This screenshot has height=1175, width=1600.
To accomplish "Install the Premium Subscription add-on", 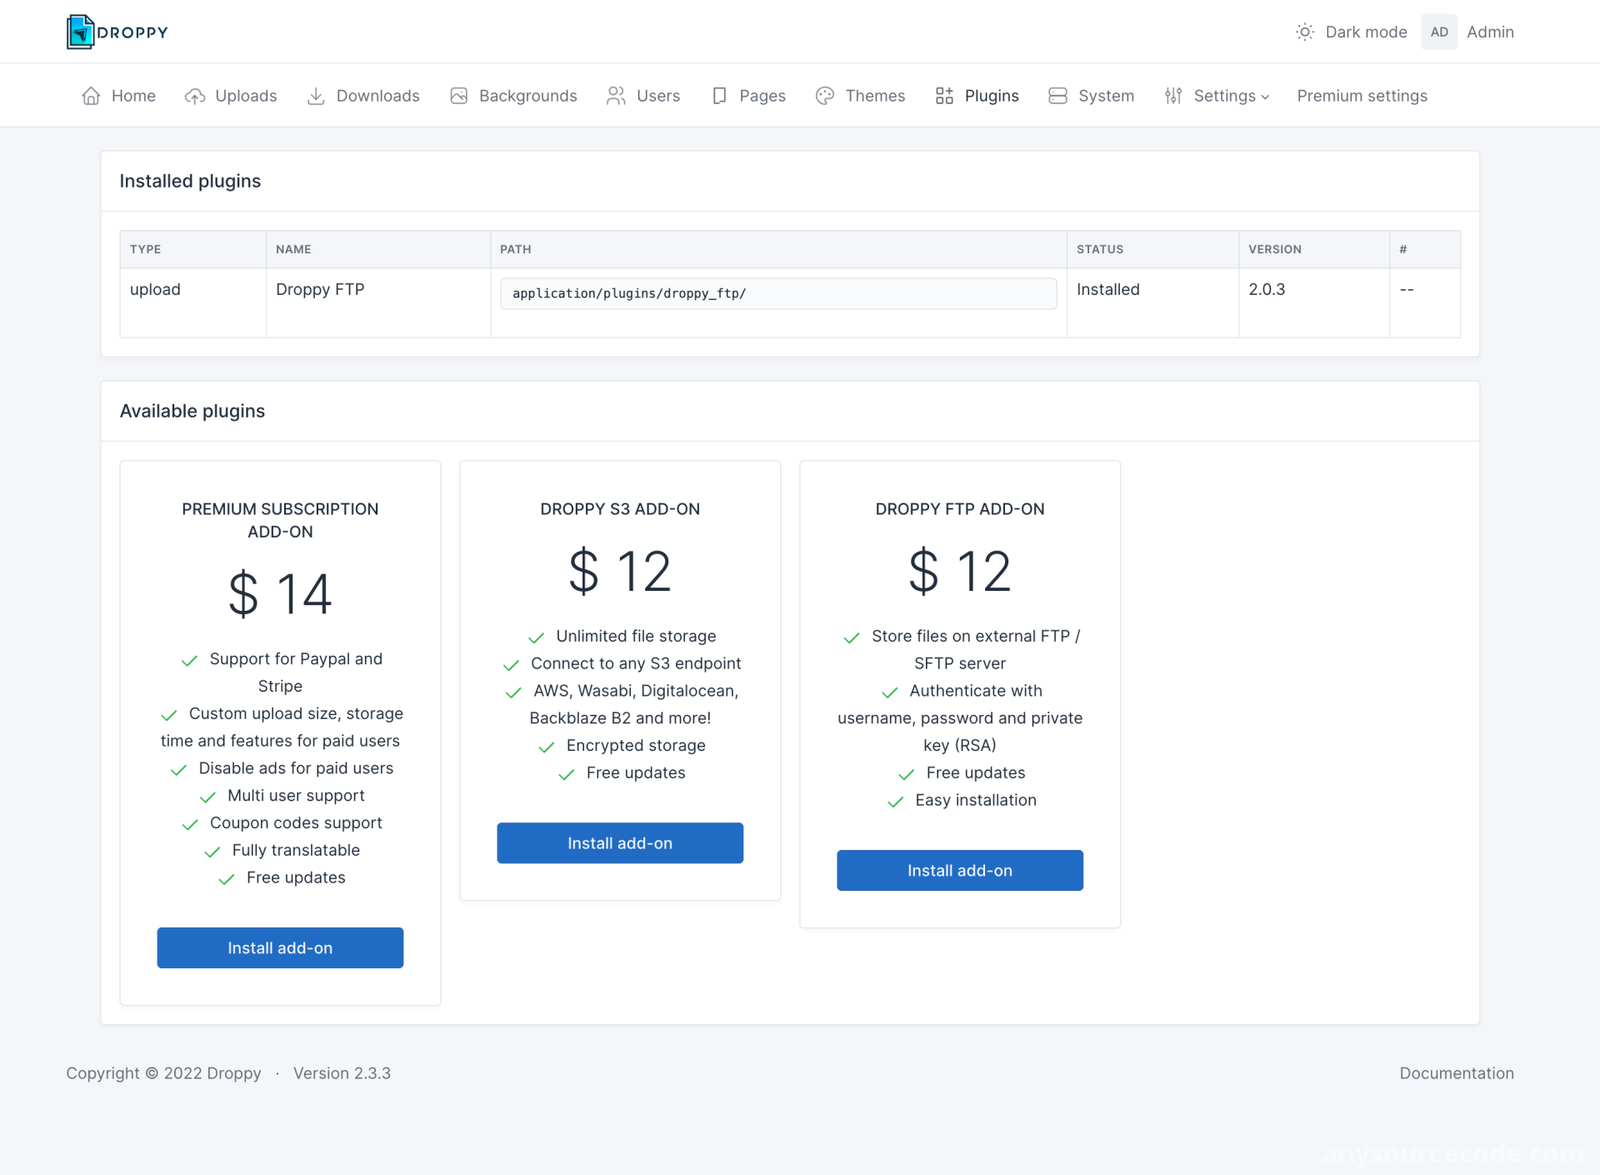I will point(280,947).
